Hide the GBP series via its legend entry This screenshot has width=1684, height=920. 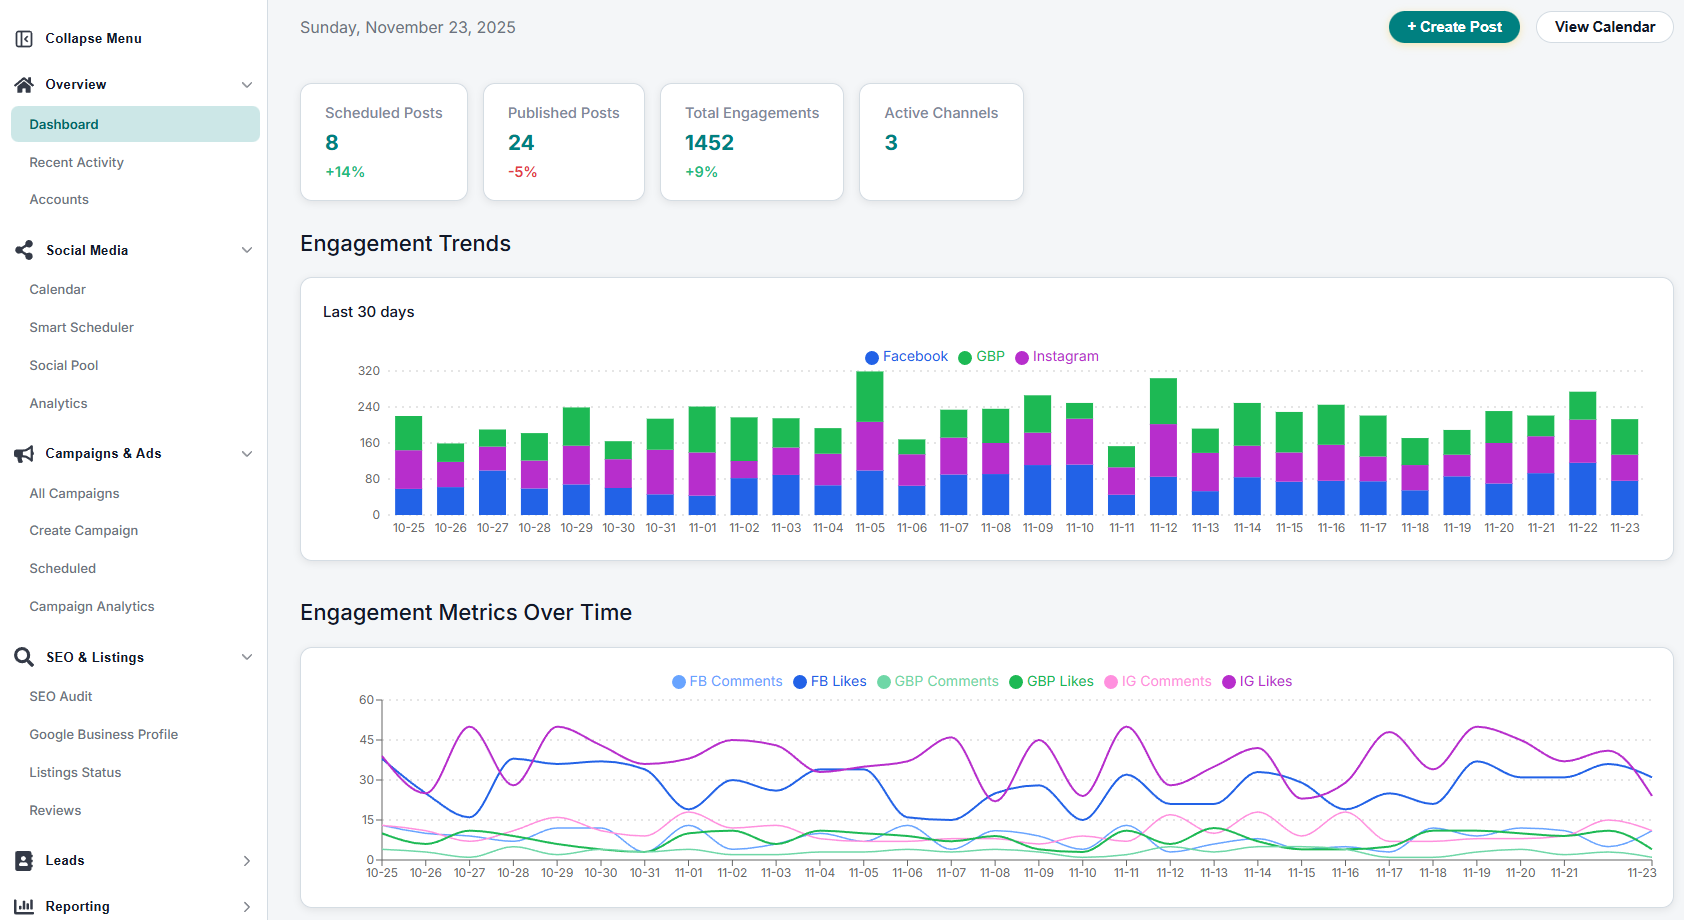[980, 356]
